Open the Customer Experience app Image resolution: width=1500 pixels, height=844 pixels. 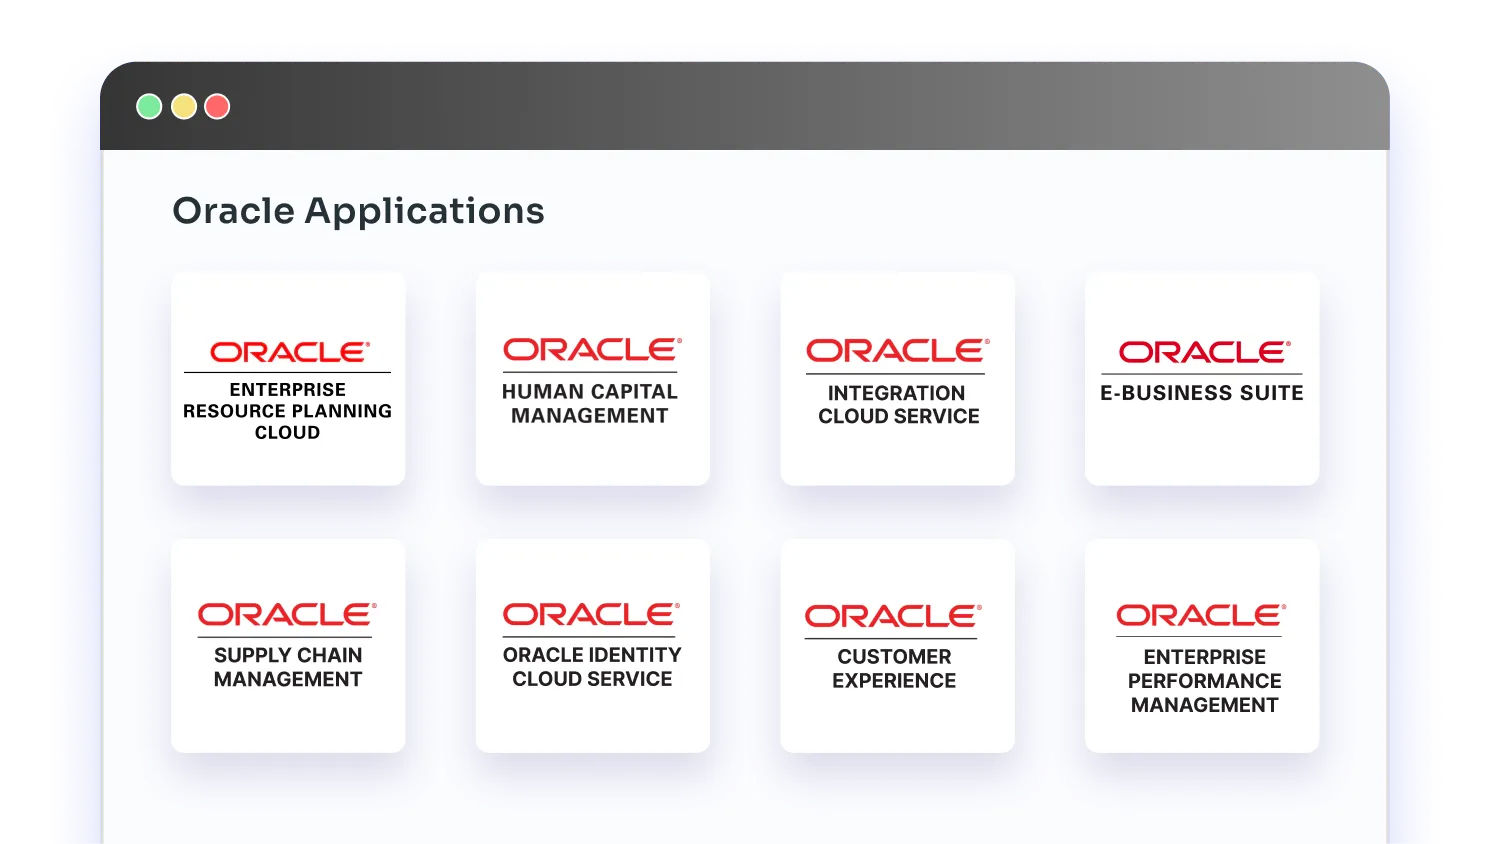click(x=897, y=645)
